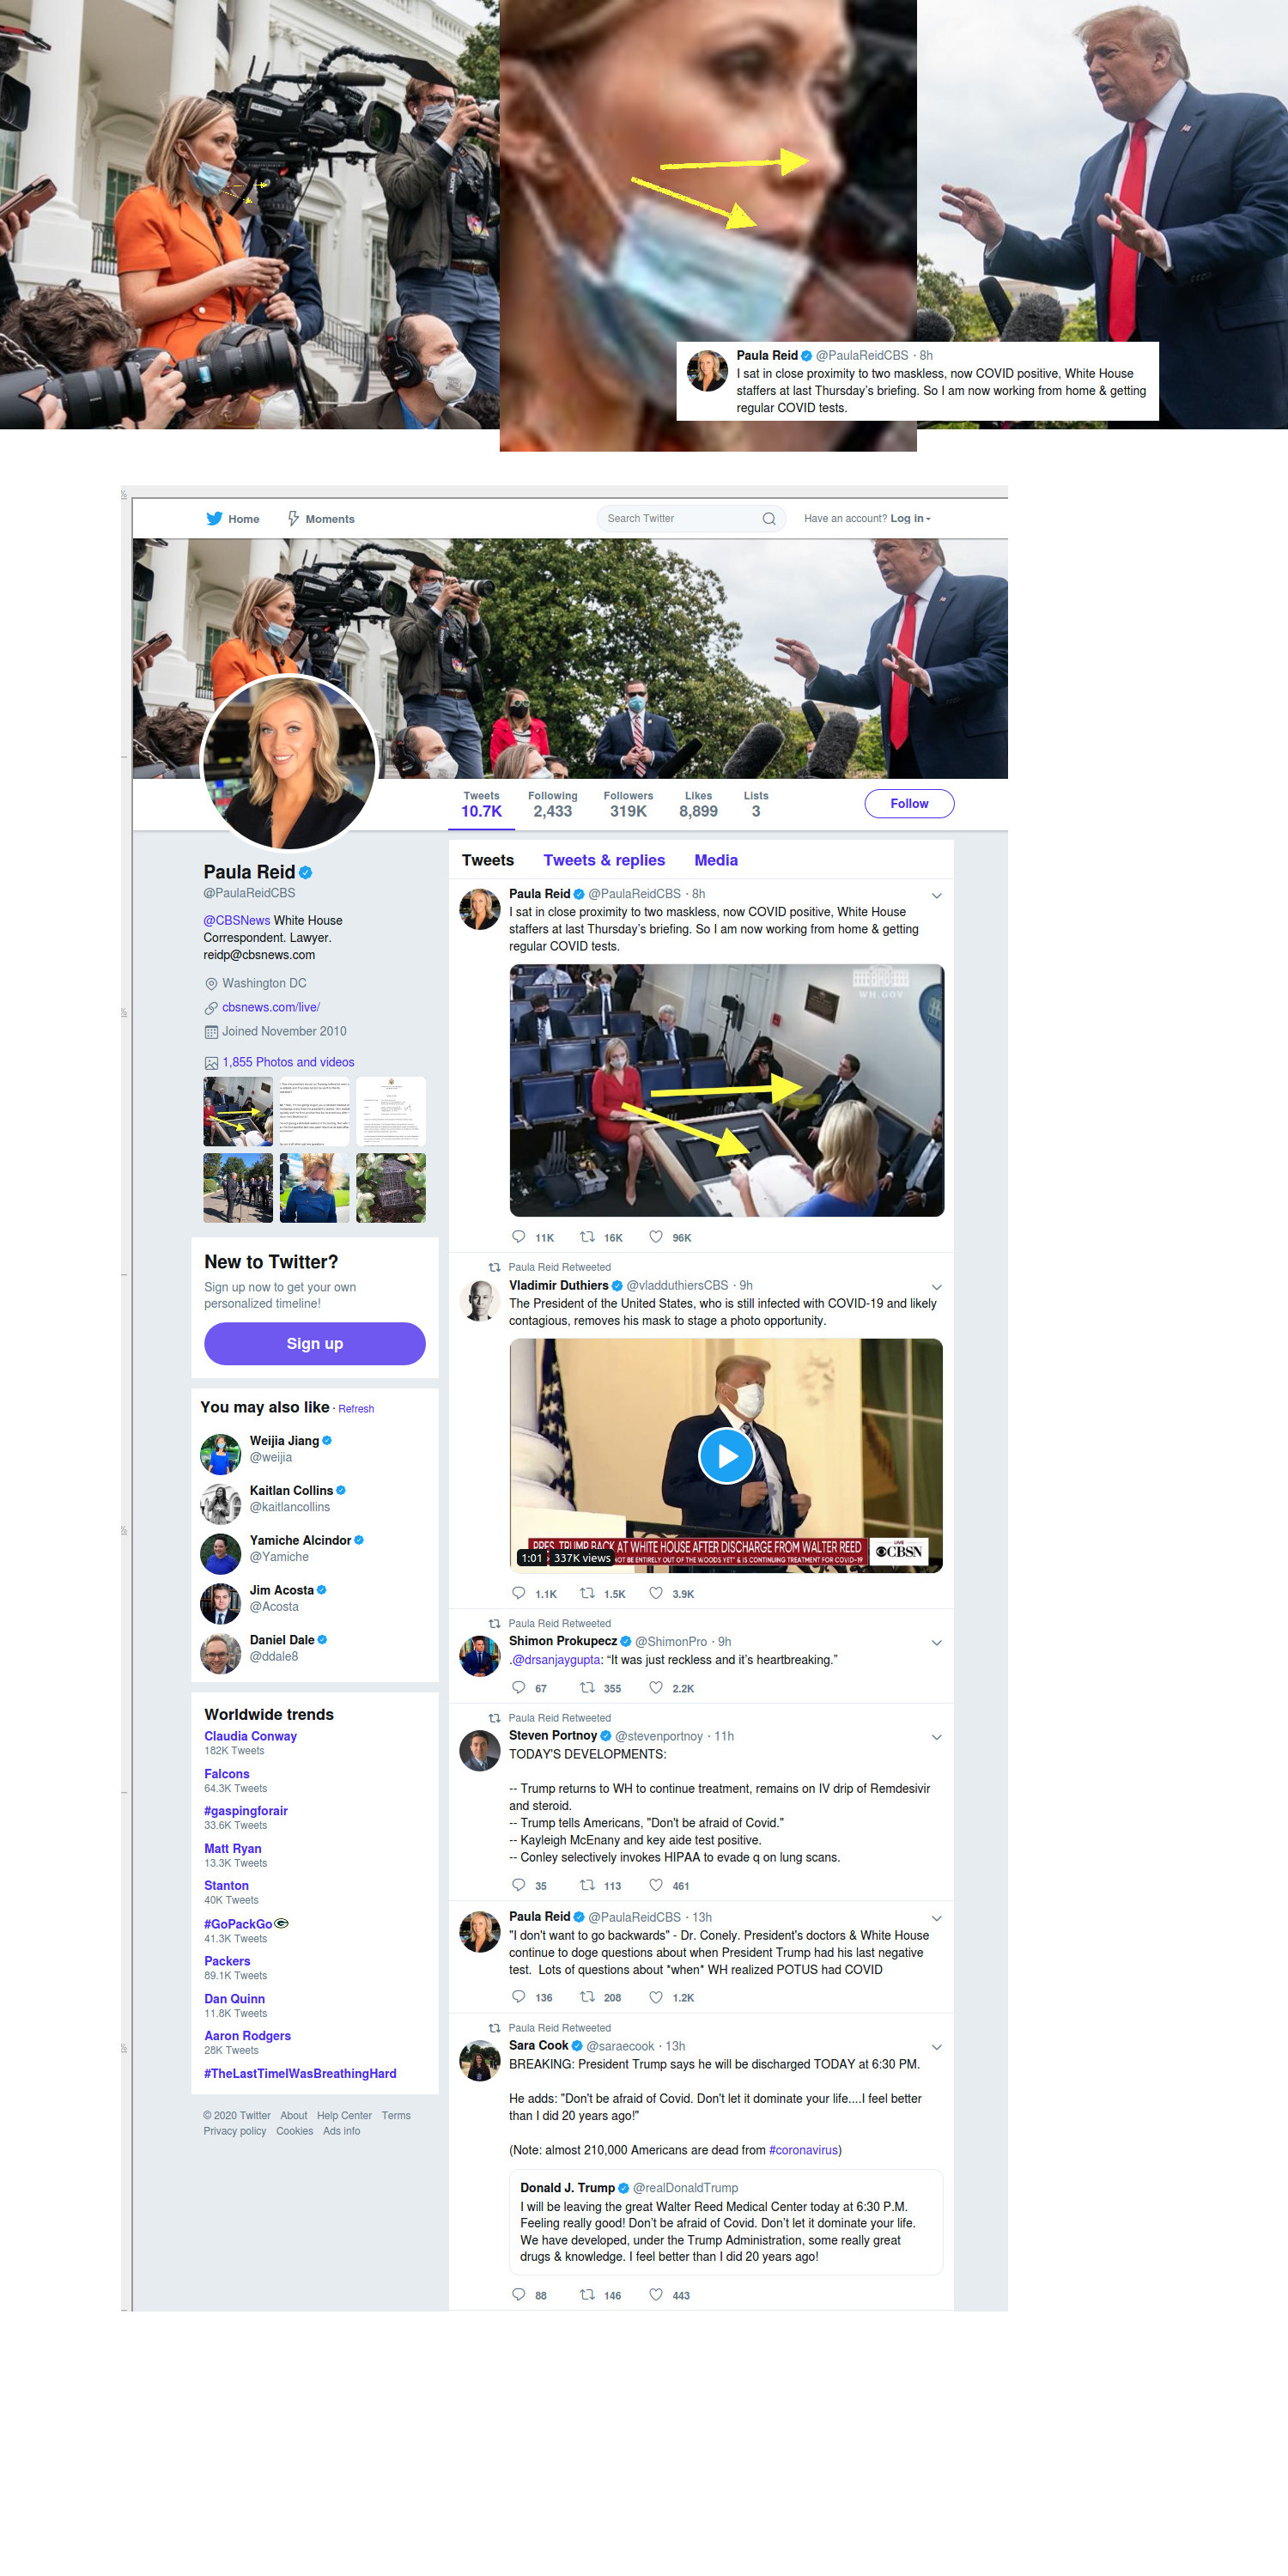Expand options chevron on Shimon Prokupecz tweet

[x=936, y=1642]
